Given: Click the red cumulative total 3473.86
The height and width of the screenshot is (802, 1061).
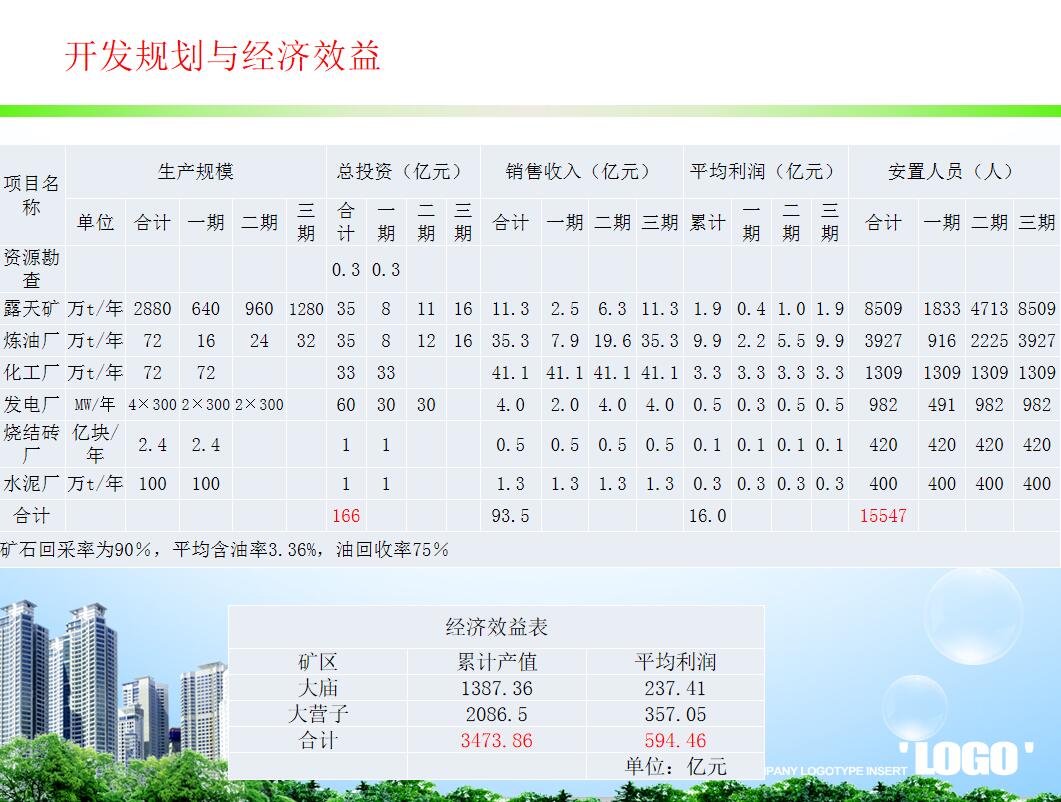Looking at the screenshot, I should (x=496, y=740).
